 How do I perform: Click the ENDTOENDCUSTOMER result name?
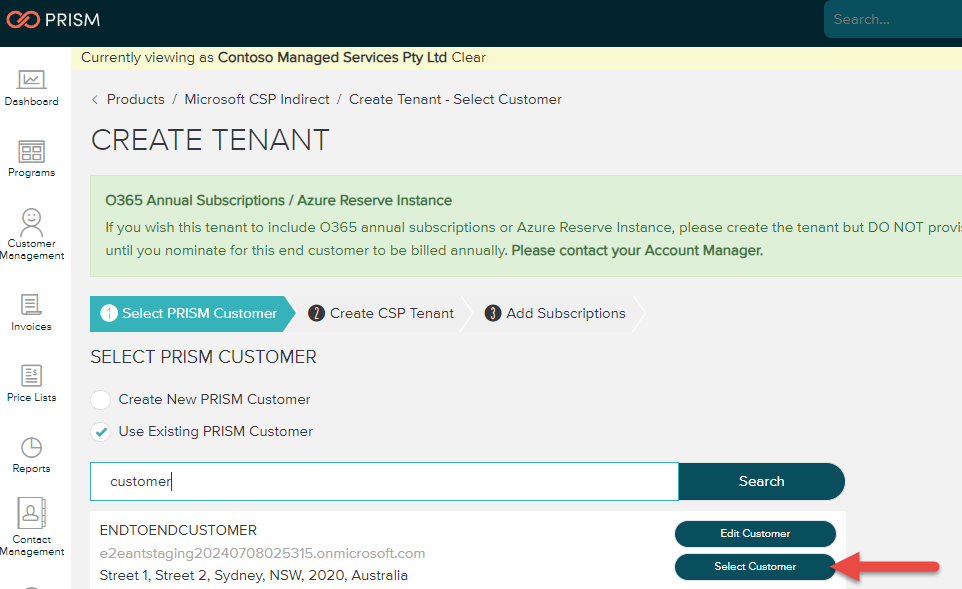[x=179, y=530]
